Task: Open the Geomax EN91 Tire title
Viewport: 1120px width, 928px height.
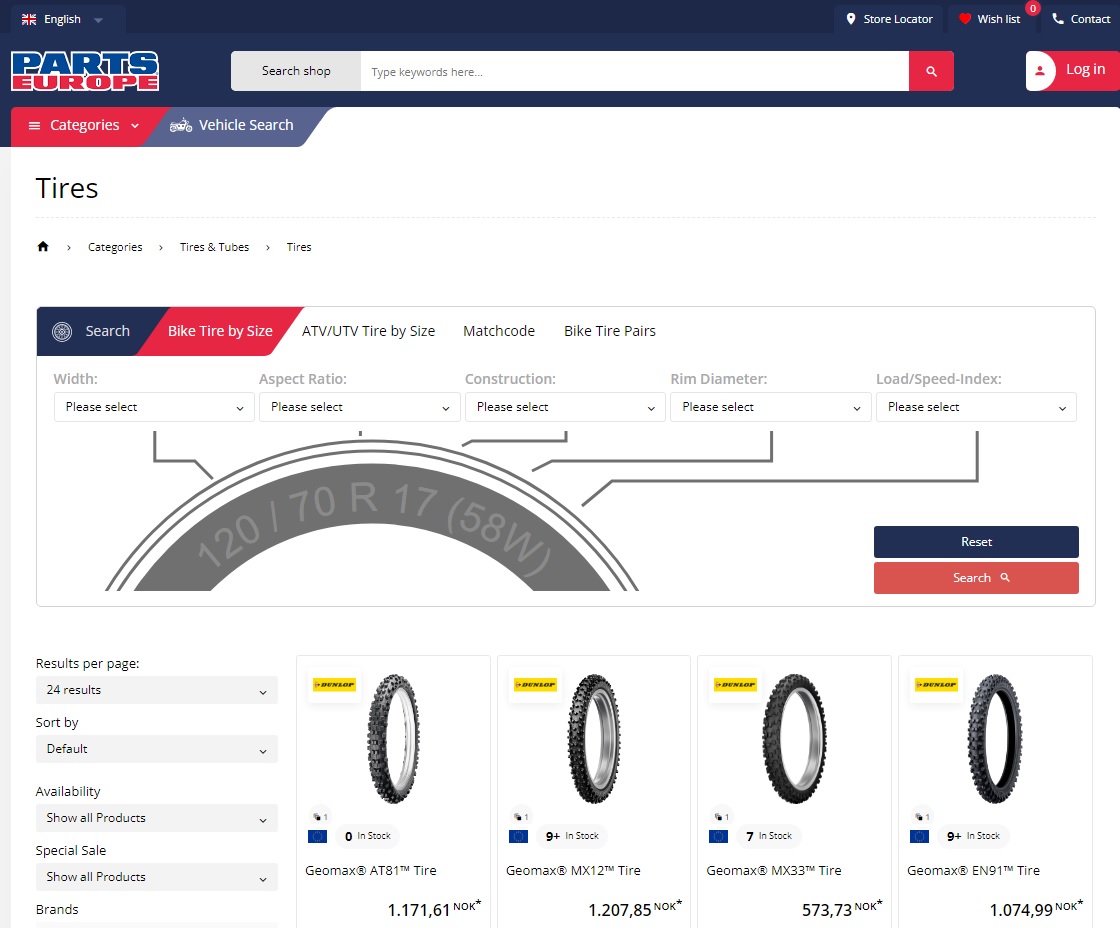Action: point(973,871)
